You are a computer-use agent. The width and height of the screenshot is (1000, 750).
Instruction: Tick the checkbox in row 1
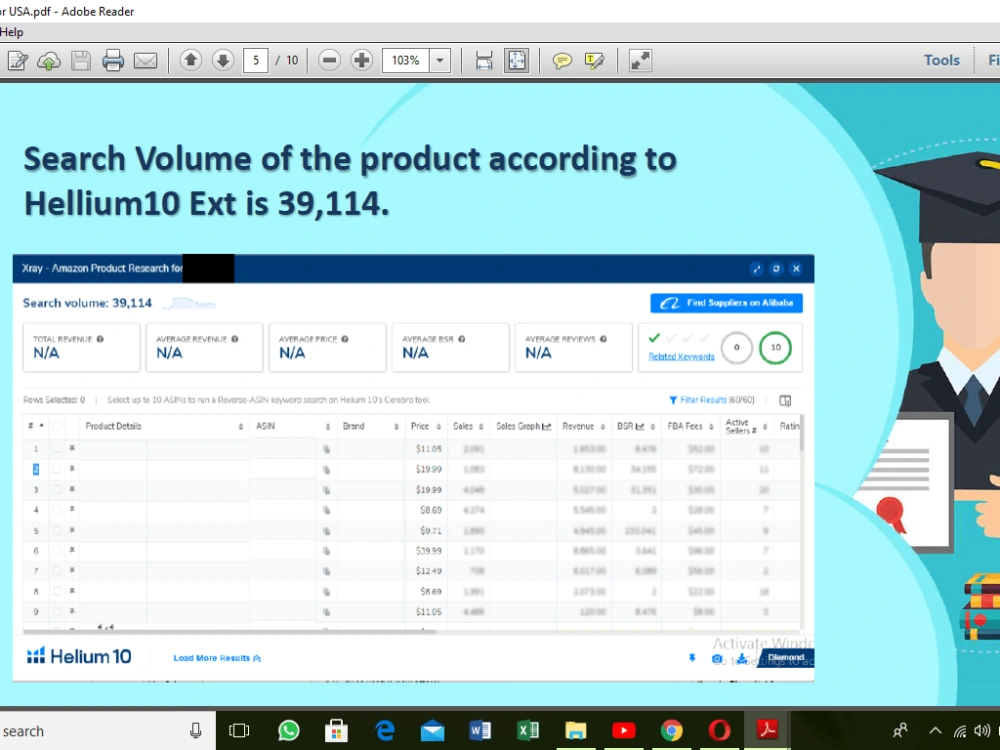click(57, 449)
